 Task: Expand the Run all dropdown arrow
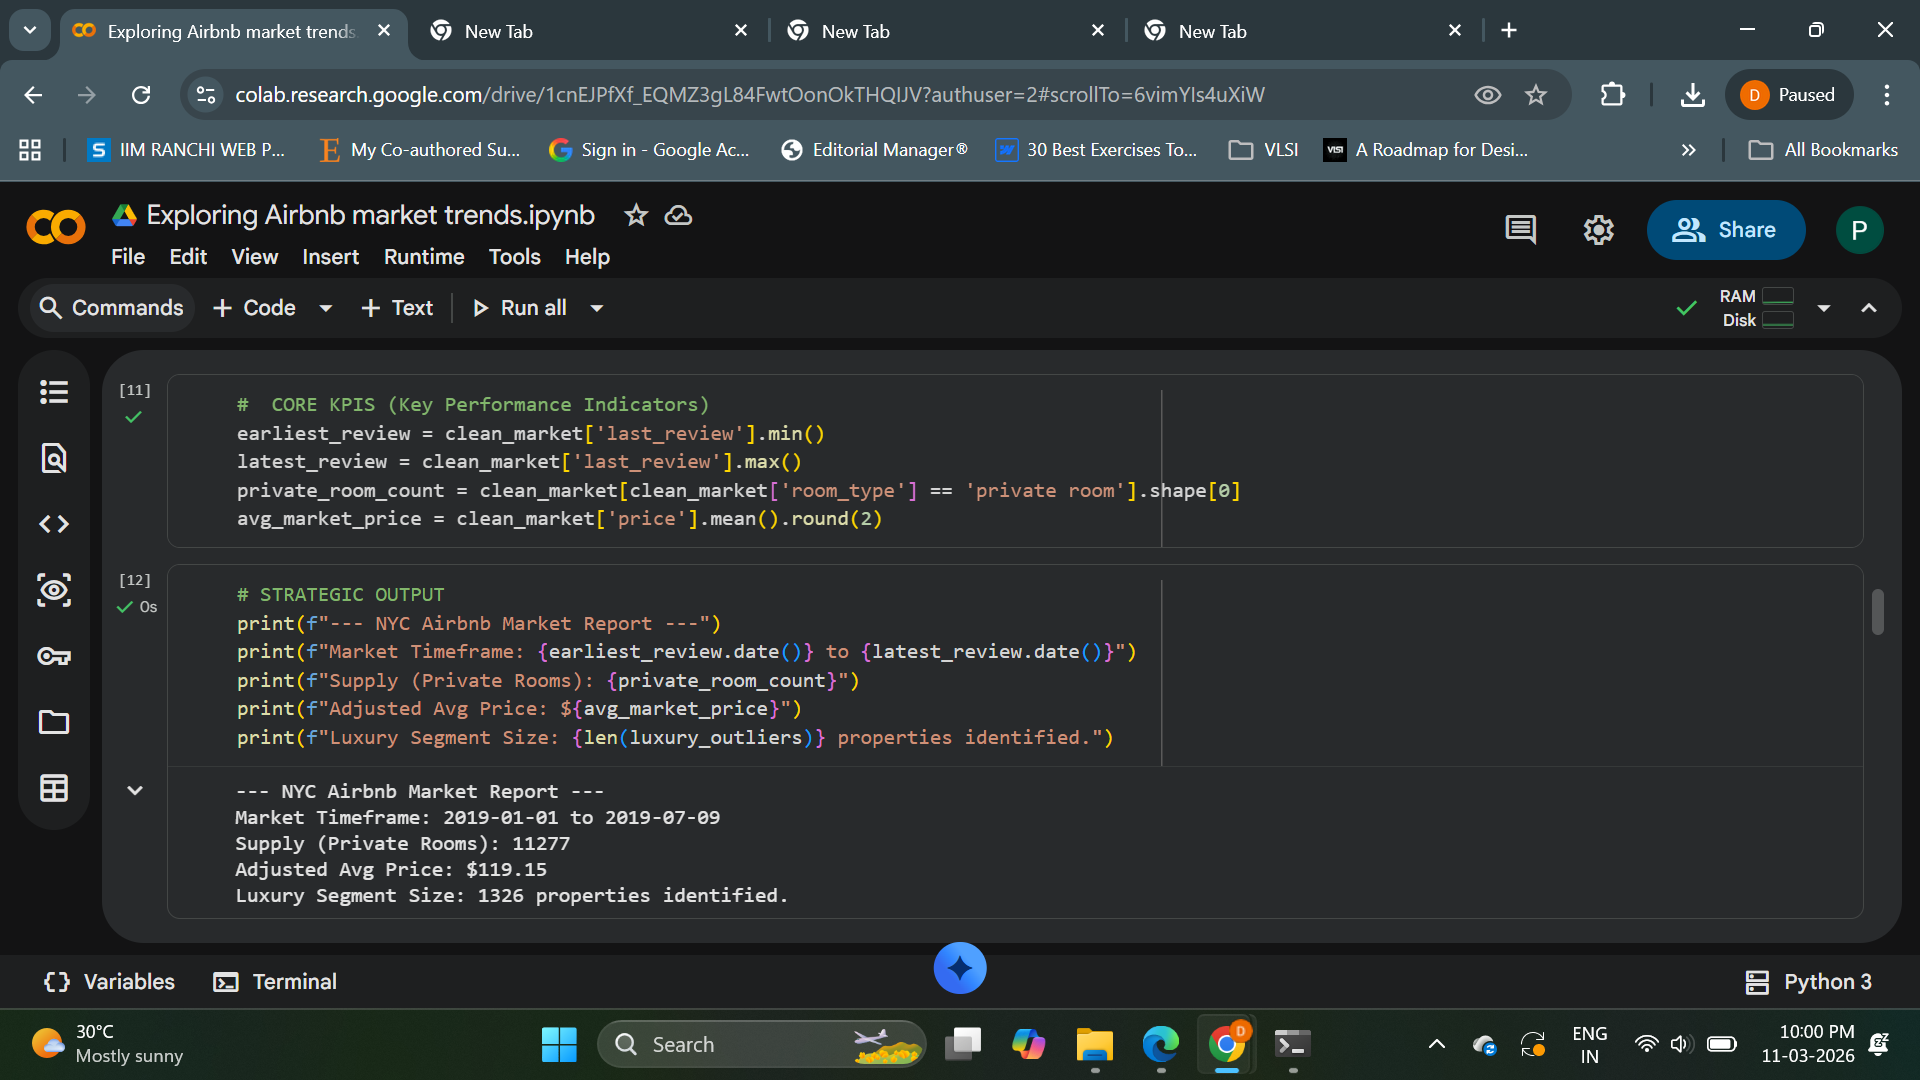click(x=597, y=308)
